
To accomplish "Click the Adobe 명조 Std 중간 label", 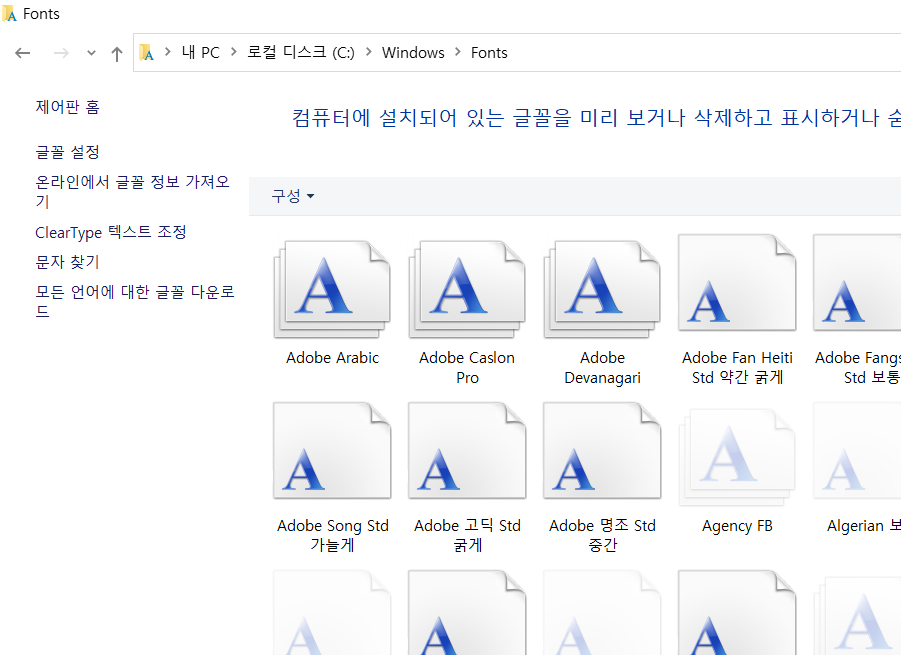I will pos(602,535).
